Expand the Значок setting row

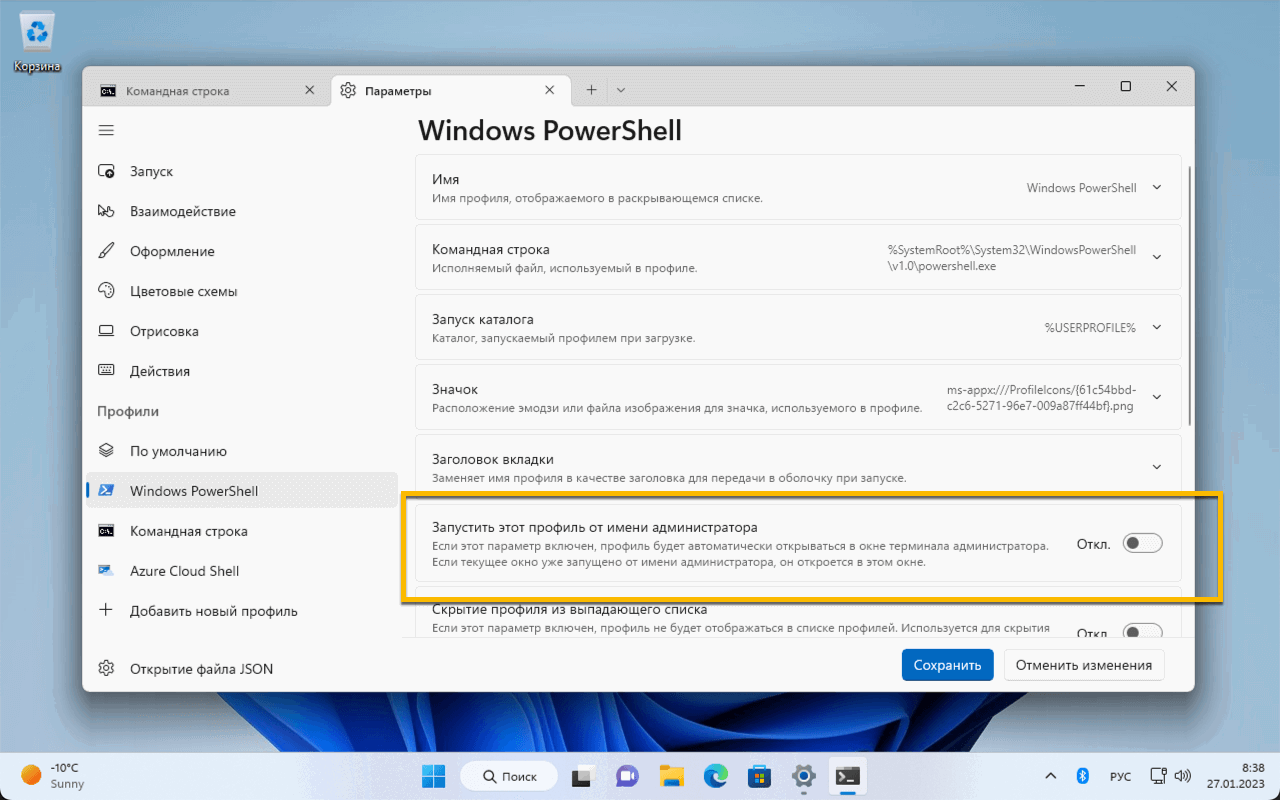pyautogui.click(x=798, y=397)
